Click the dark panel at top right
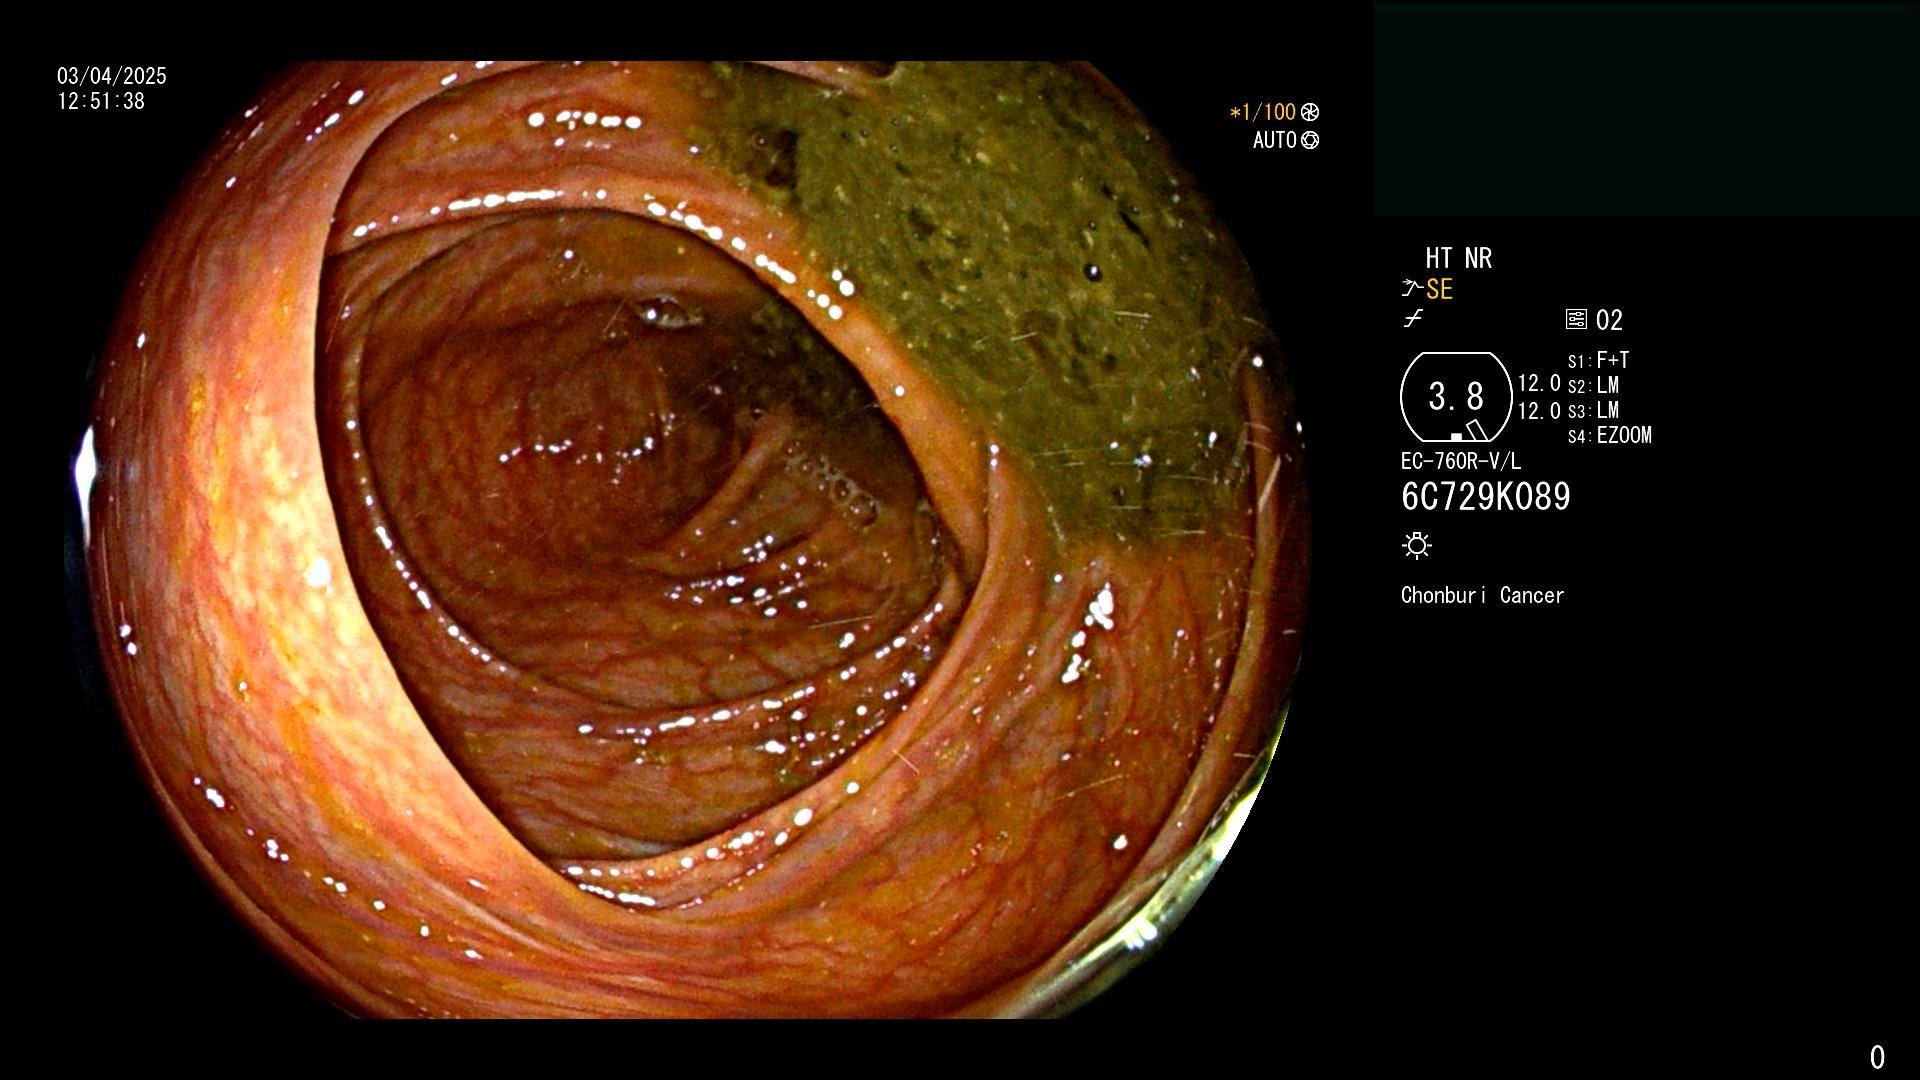The height and width of the screenshot is (1080, 1920). pos(1646,109)
